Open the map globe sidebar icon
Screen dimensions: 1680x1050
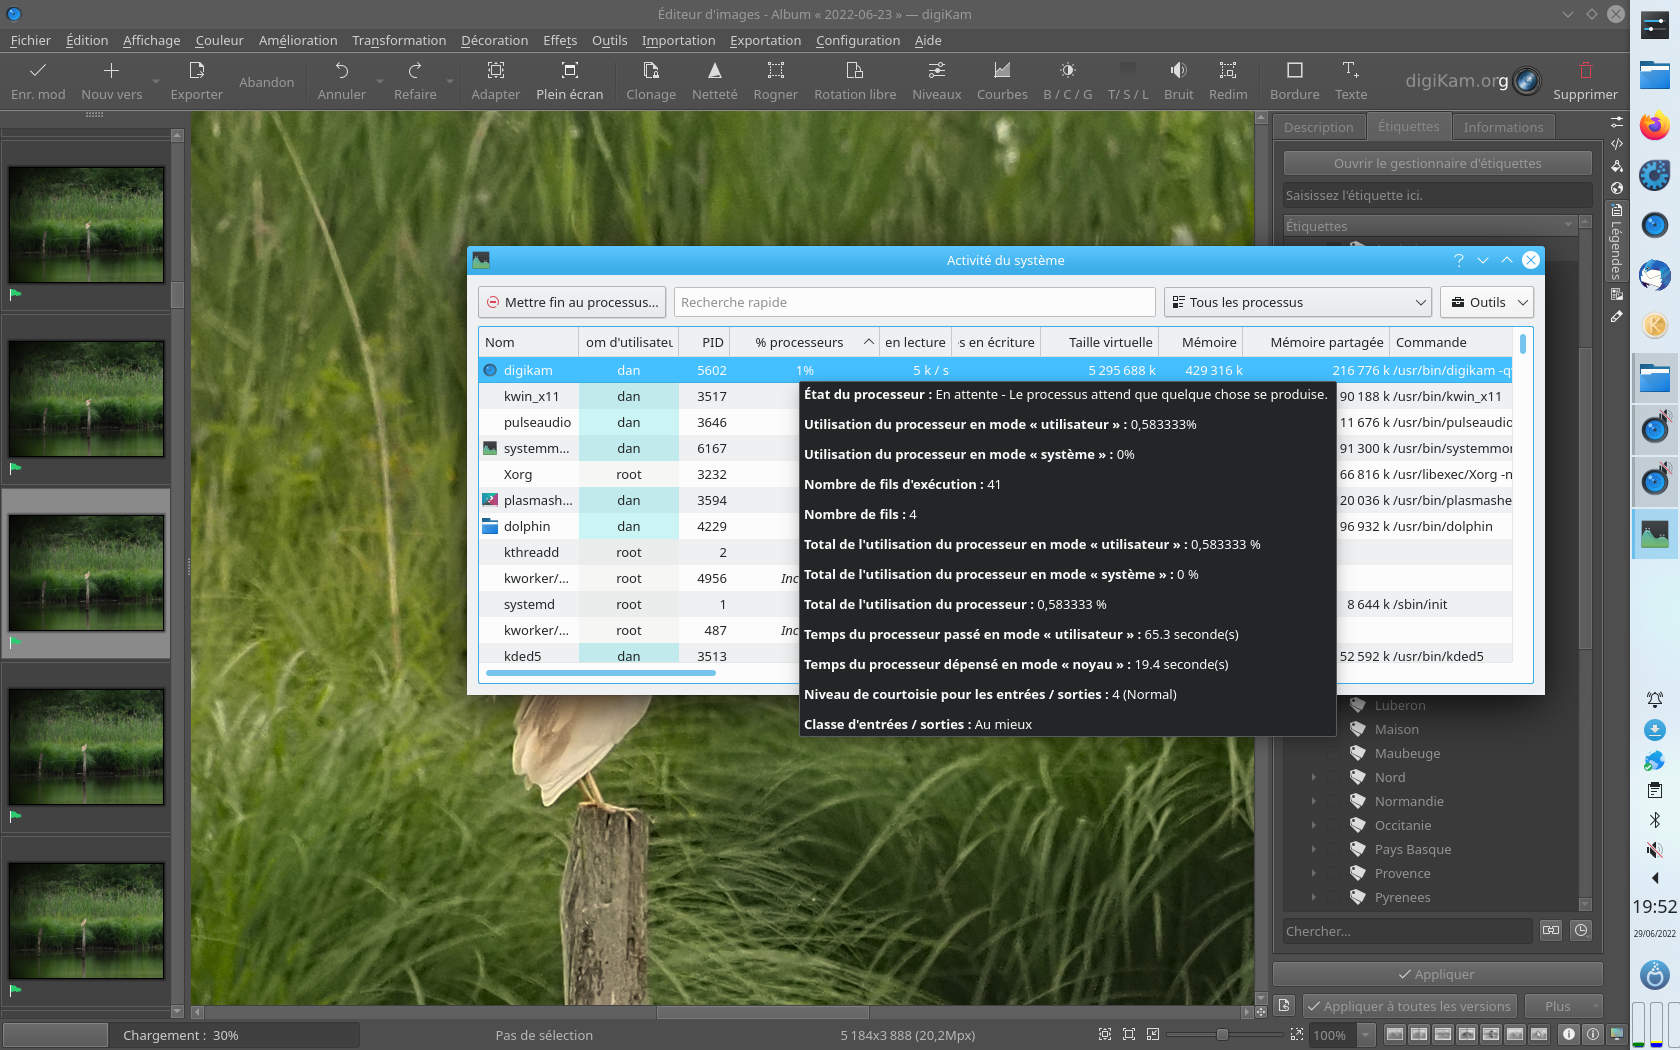click(x=1617, y=188)
